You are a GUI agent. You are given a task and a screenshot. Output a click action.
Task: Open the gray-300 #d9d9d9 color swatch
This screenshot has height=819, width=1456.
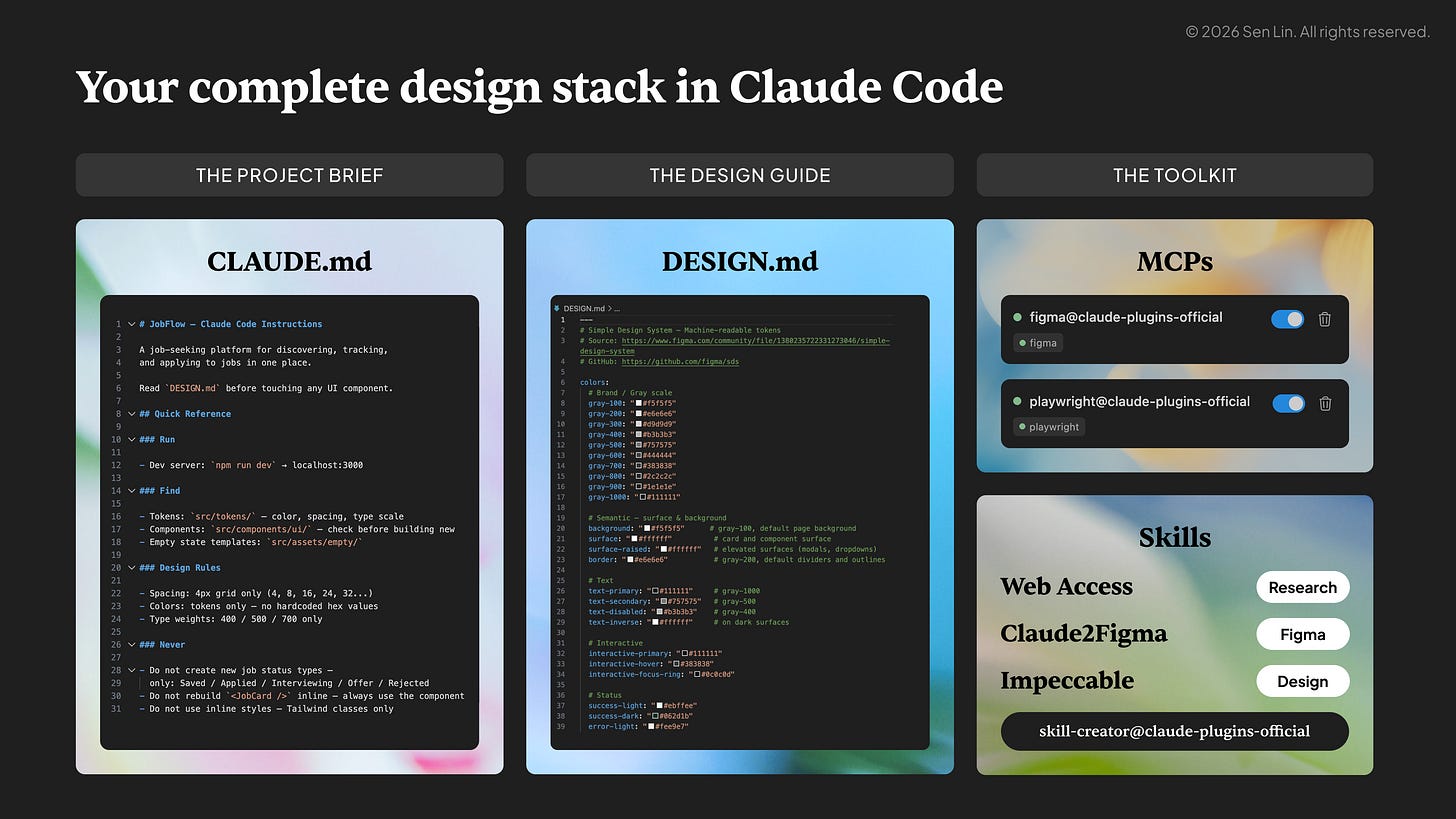pos(637,424)
